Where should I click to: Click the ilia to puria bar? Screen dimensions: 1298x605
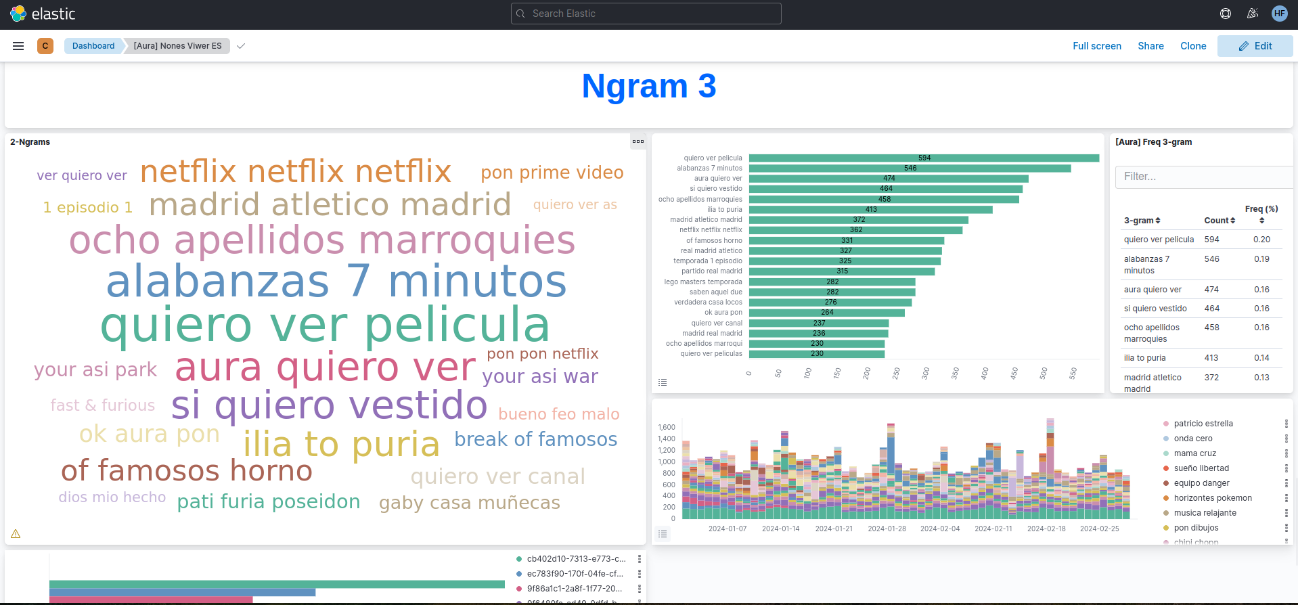[871, 209]
